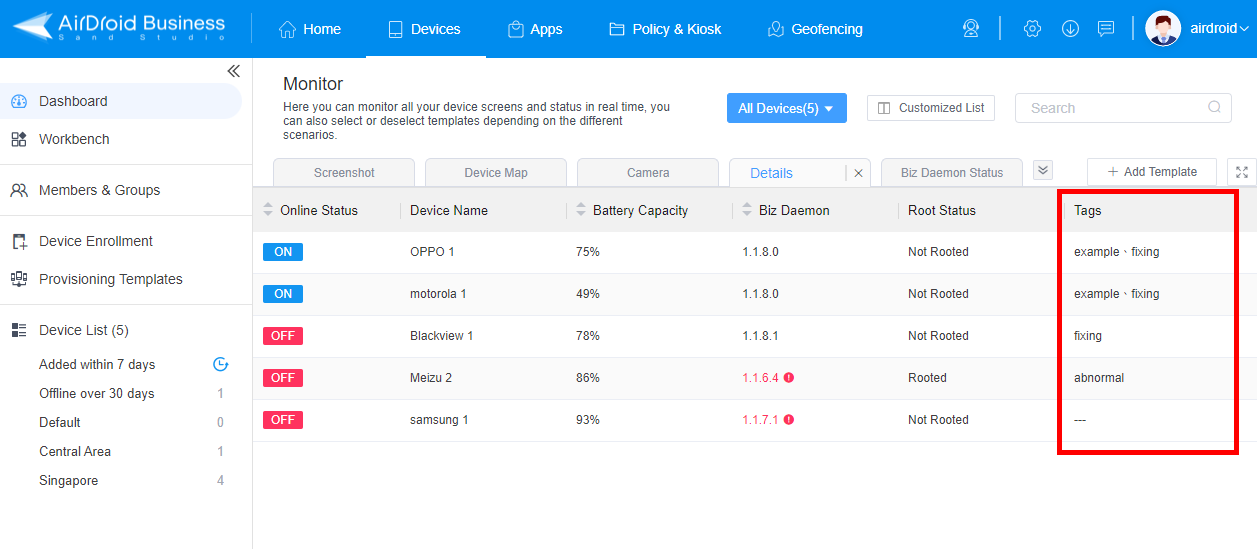Click the Tags column header

pos(1088,210)
